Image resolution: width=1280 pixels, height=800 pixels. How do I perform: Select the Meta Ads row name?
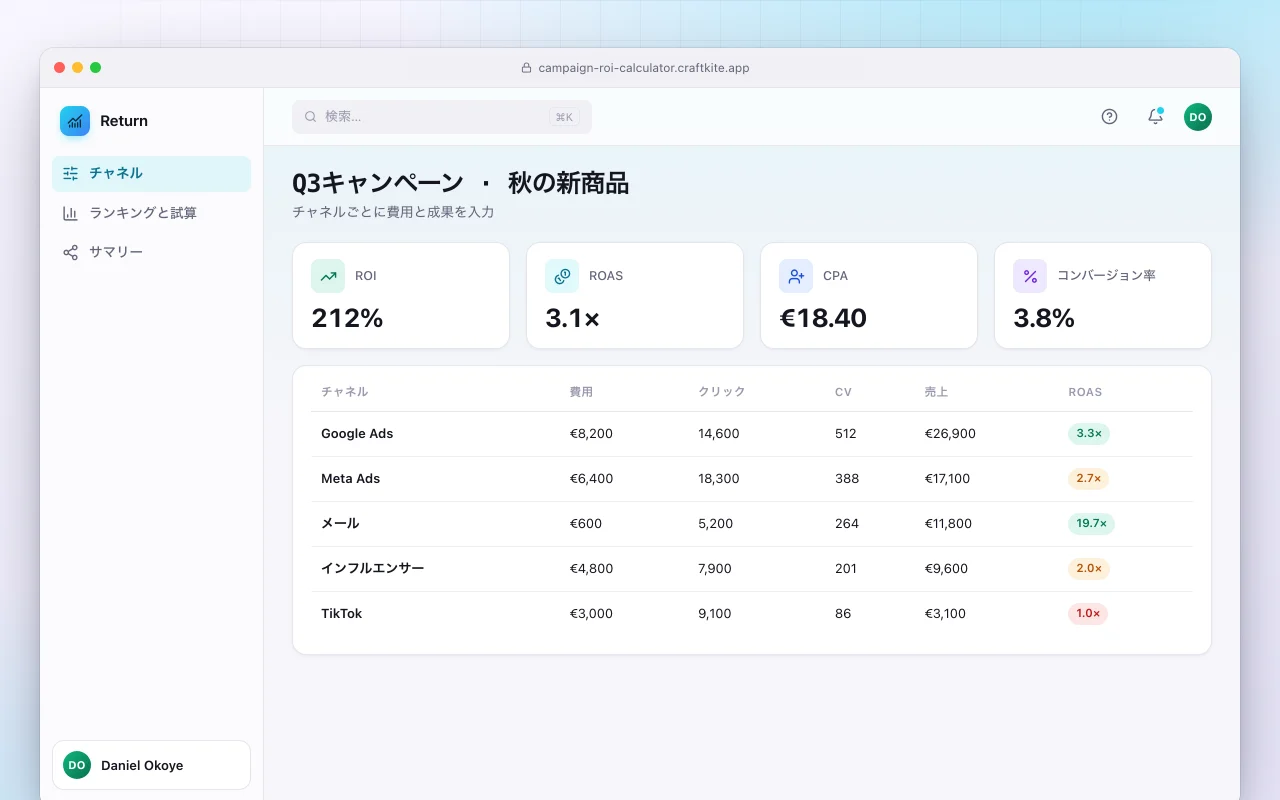[x=350, y=479]
